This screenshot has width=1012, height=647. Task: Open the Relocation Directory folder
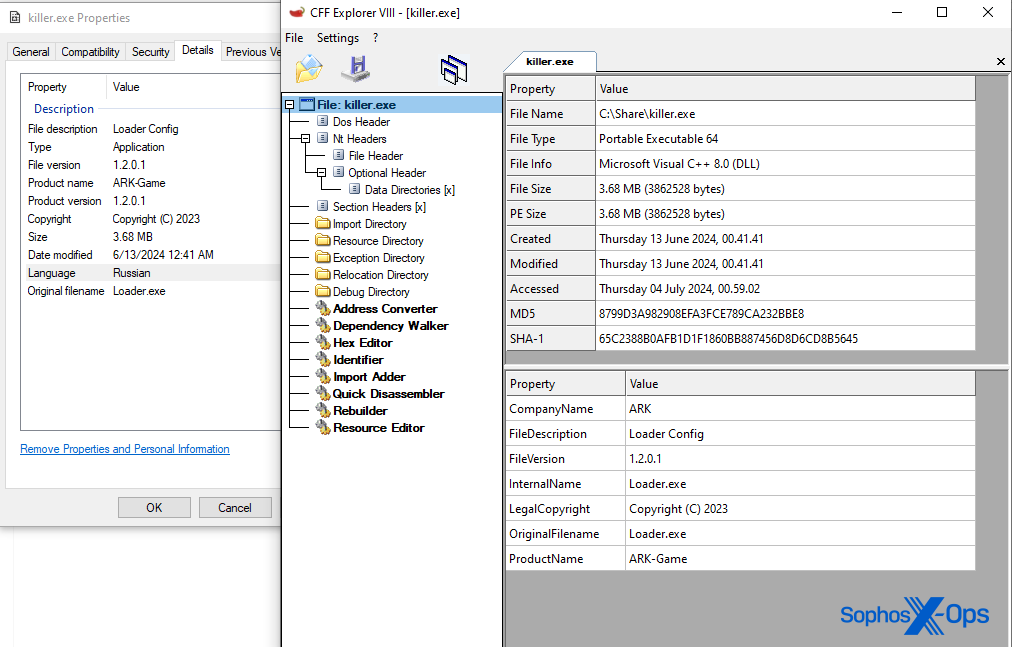(x=381, y=275)
